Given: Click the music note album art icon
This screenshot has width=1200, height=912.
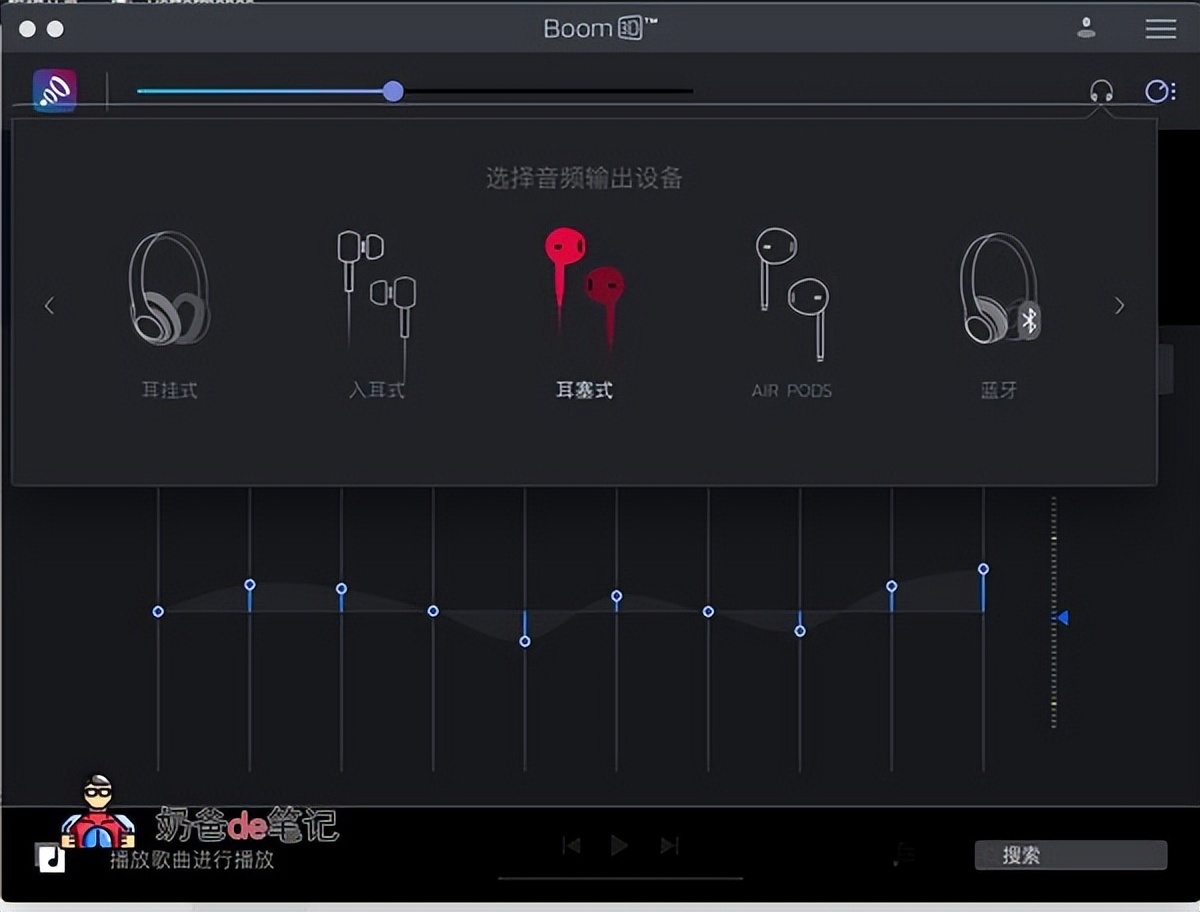Looking at the screenshot, I should [50, 857].
